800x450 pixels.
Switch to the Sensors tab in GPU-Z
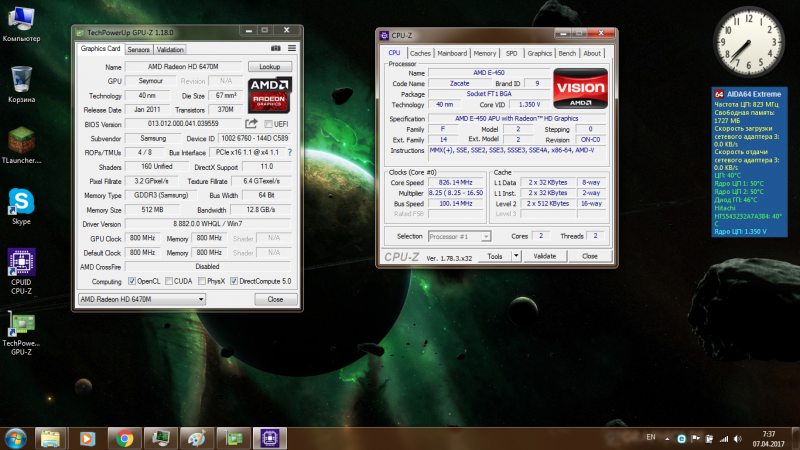tap(138, 49)
